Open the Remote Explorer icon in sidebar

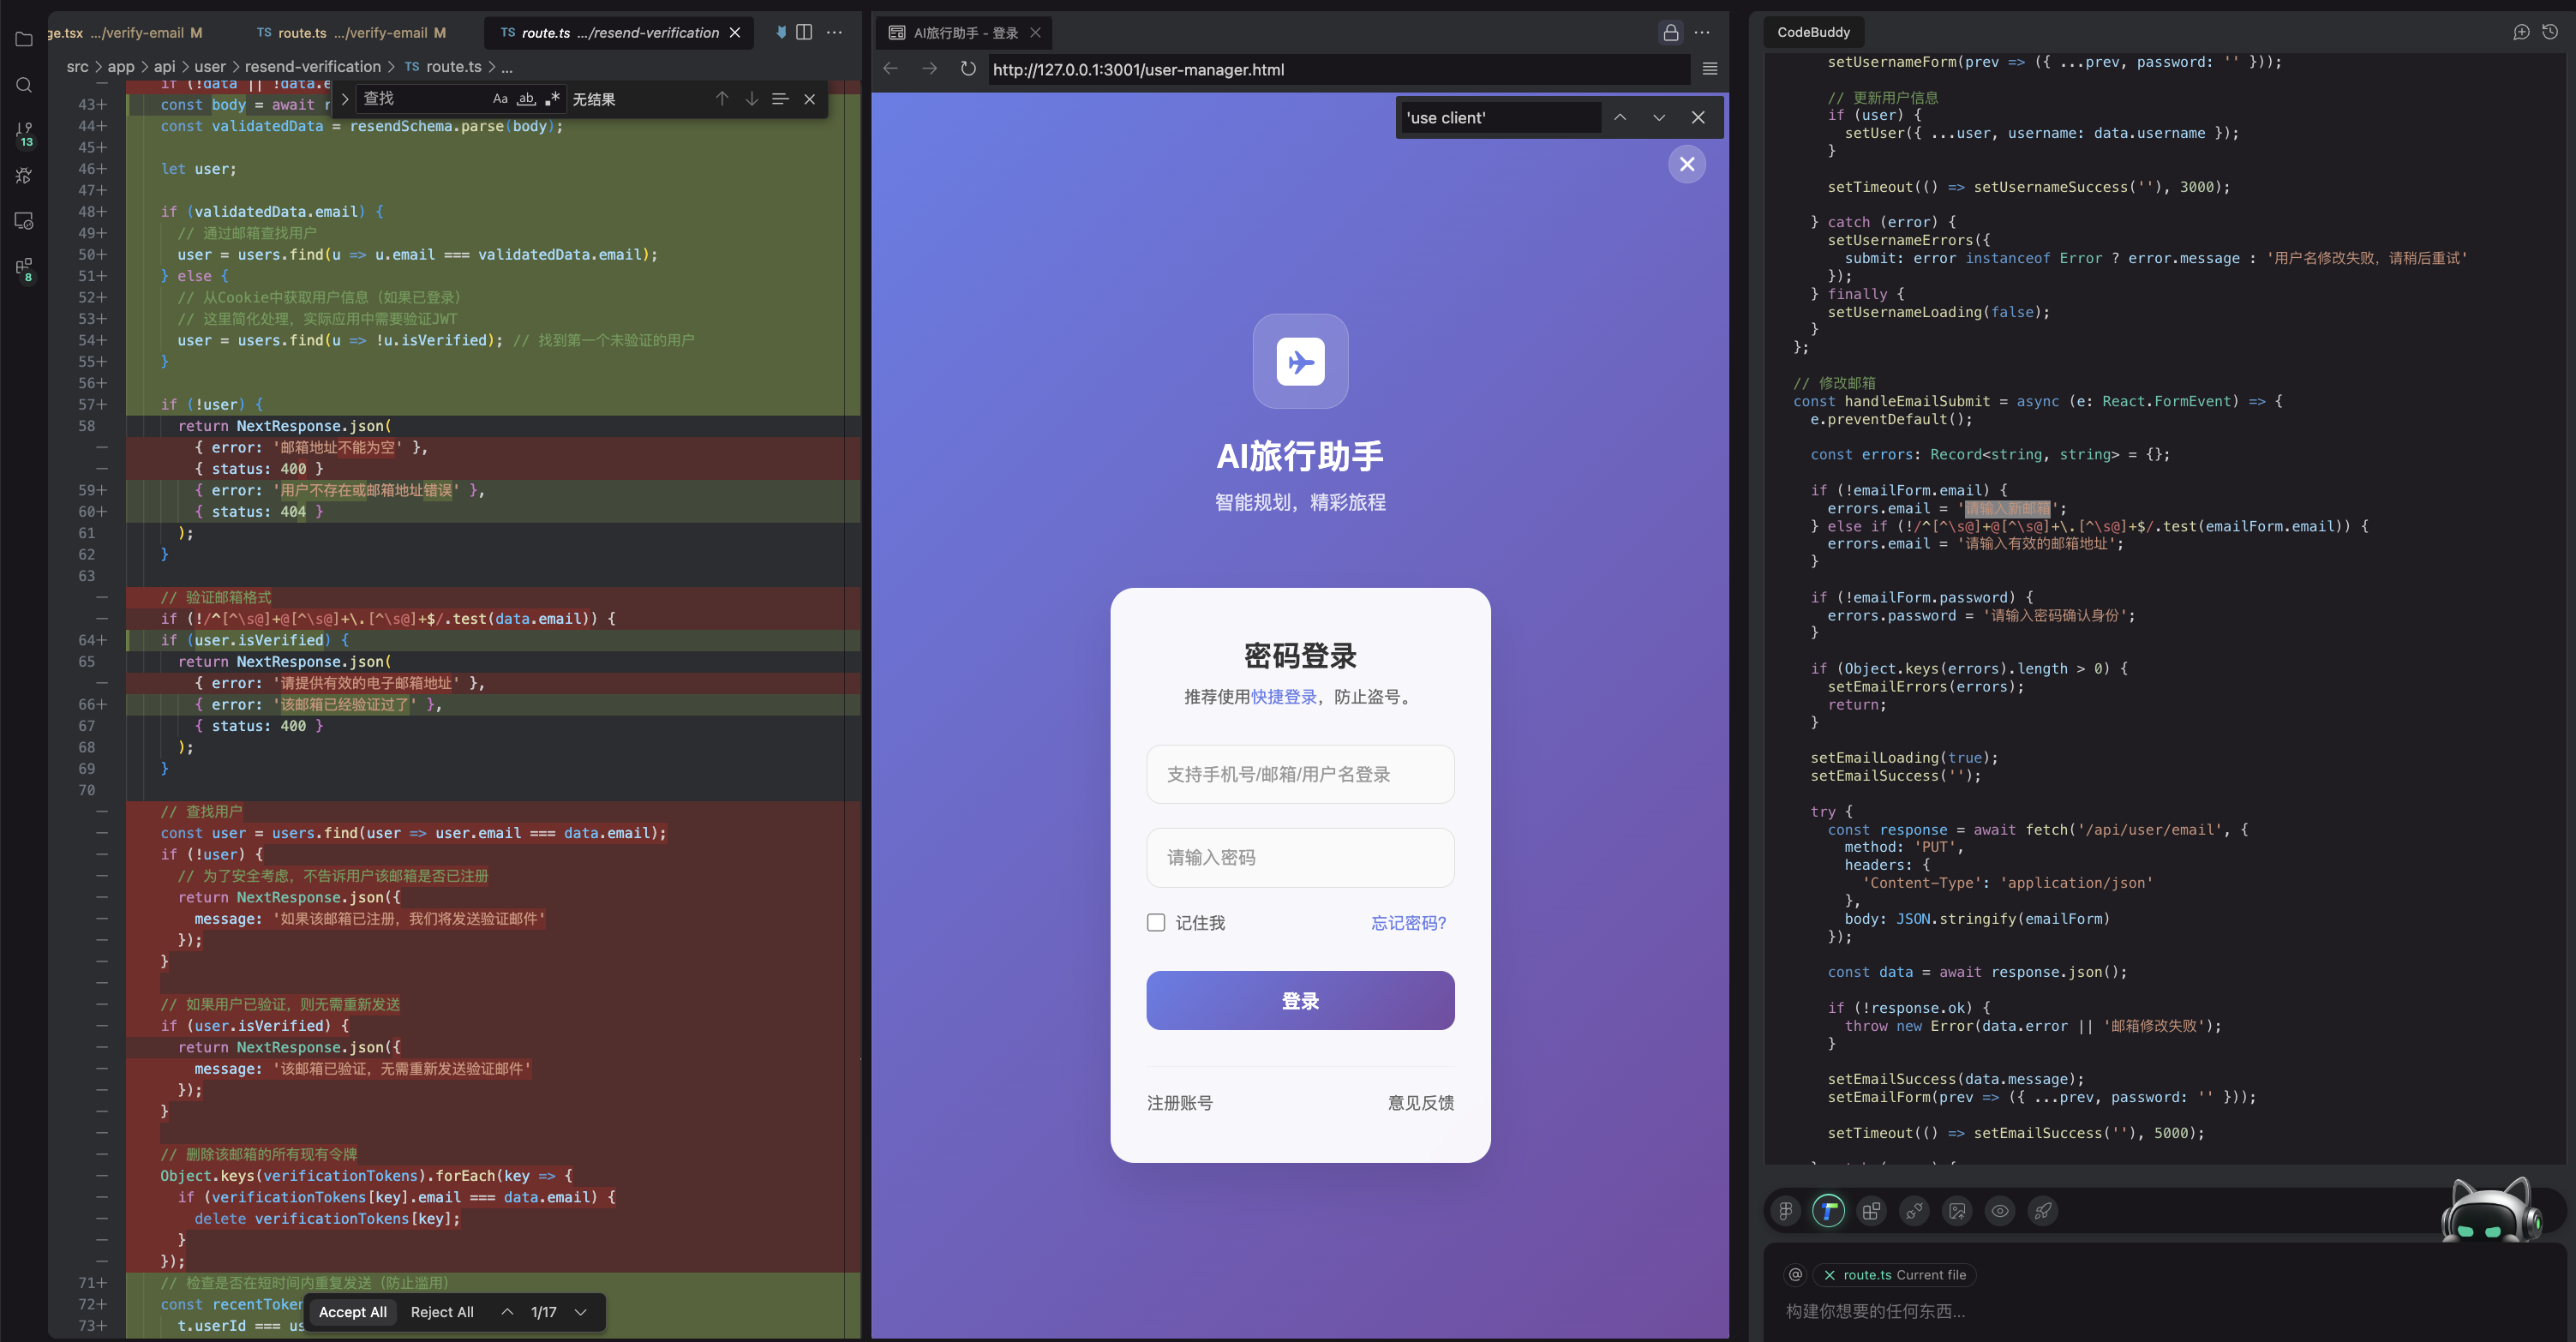(x=24, y=221)
